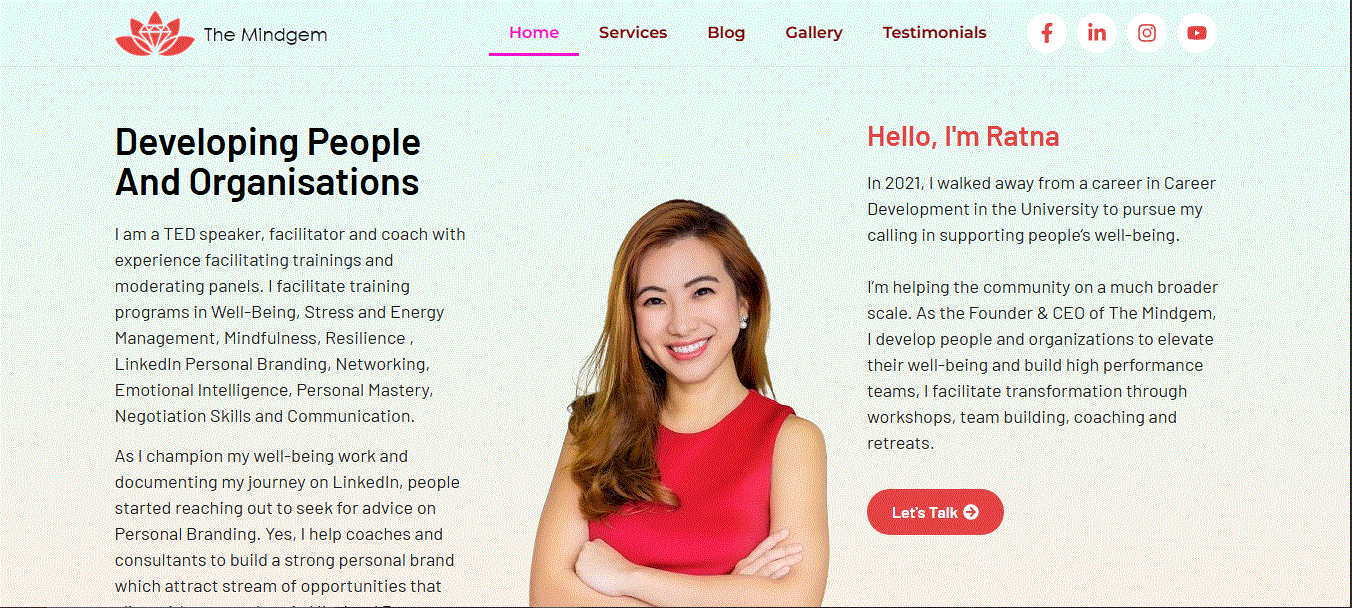This screenshot has width=1352, height=608.
Task: Click the paragraph starting 'In 2021'
Action: 1042,210
